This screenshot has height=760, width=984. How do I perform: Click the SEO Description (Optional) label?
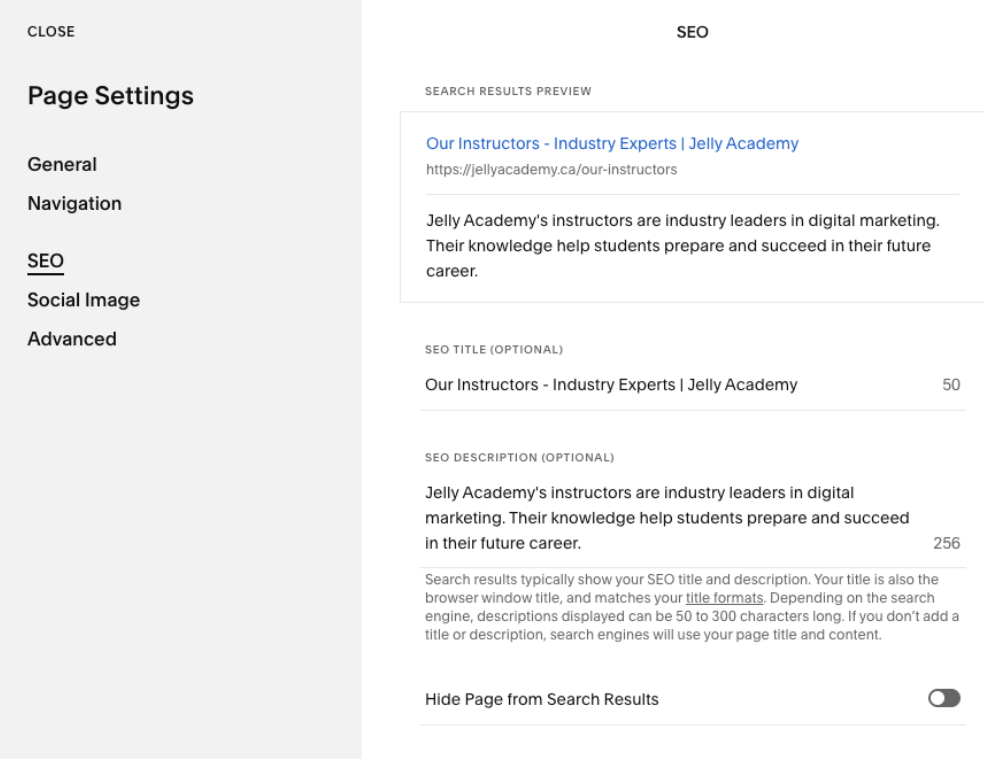(519, 458)
